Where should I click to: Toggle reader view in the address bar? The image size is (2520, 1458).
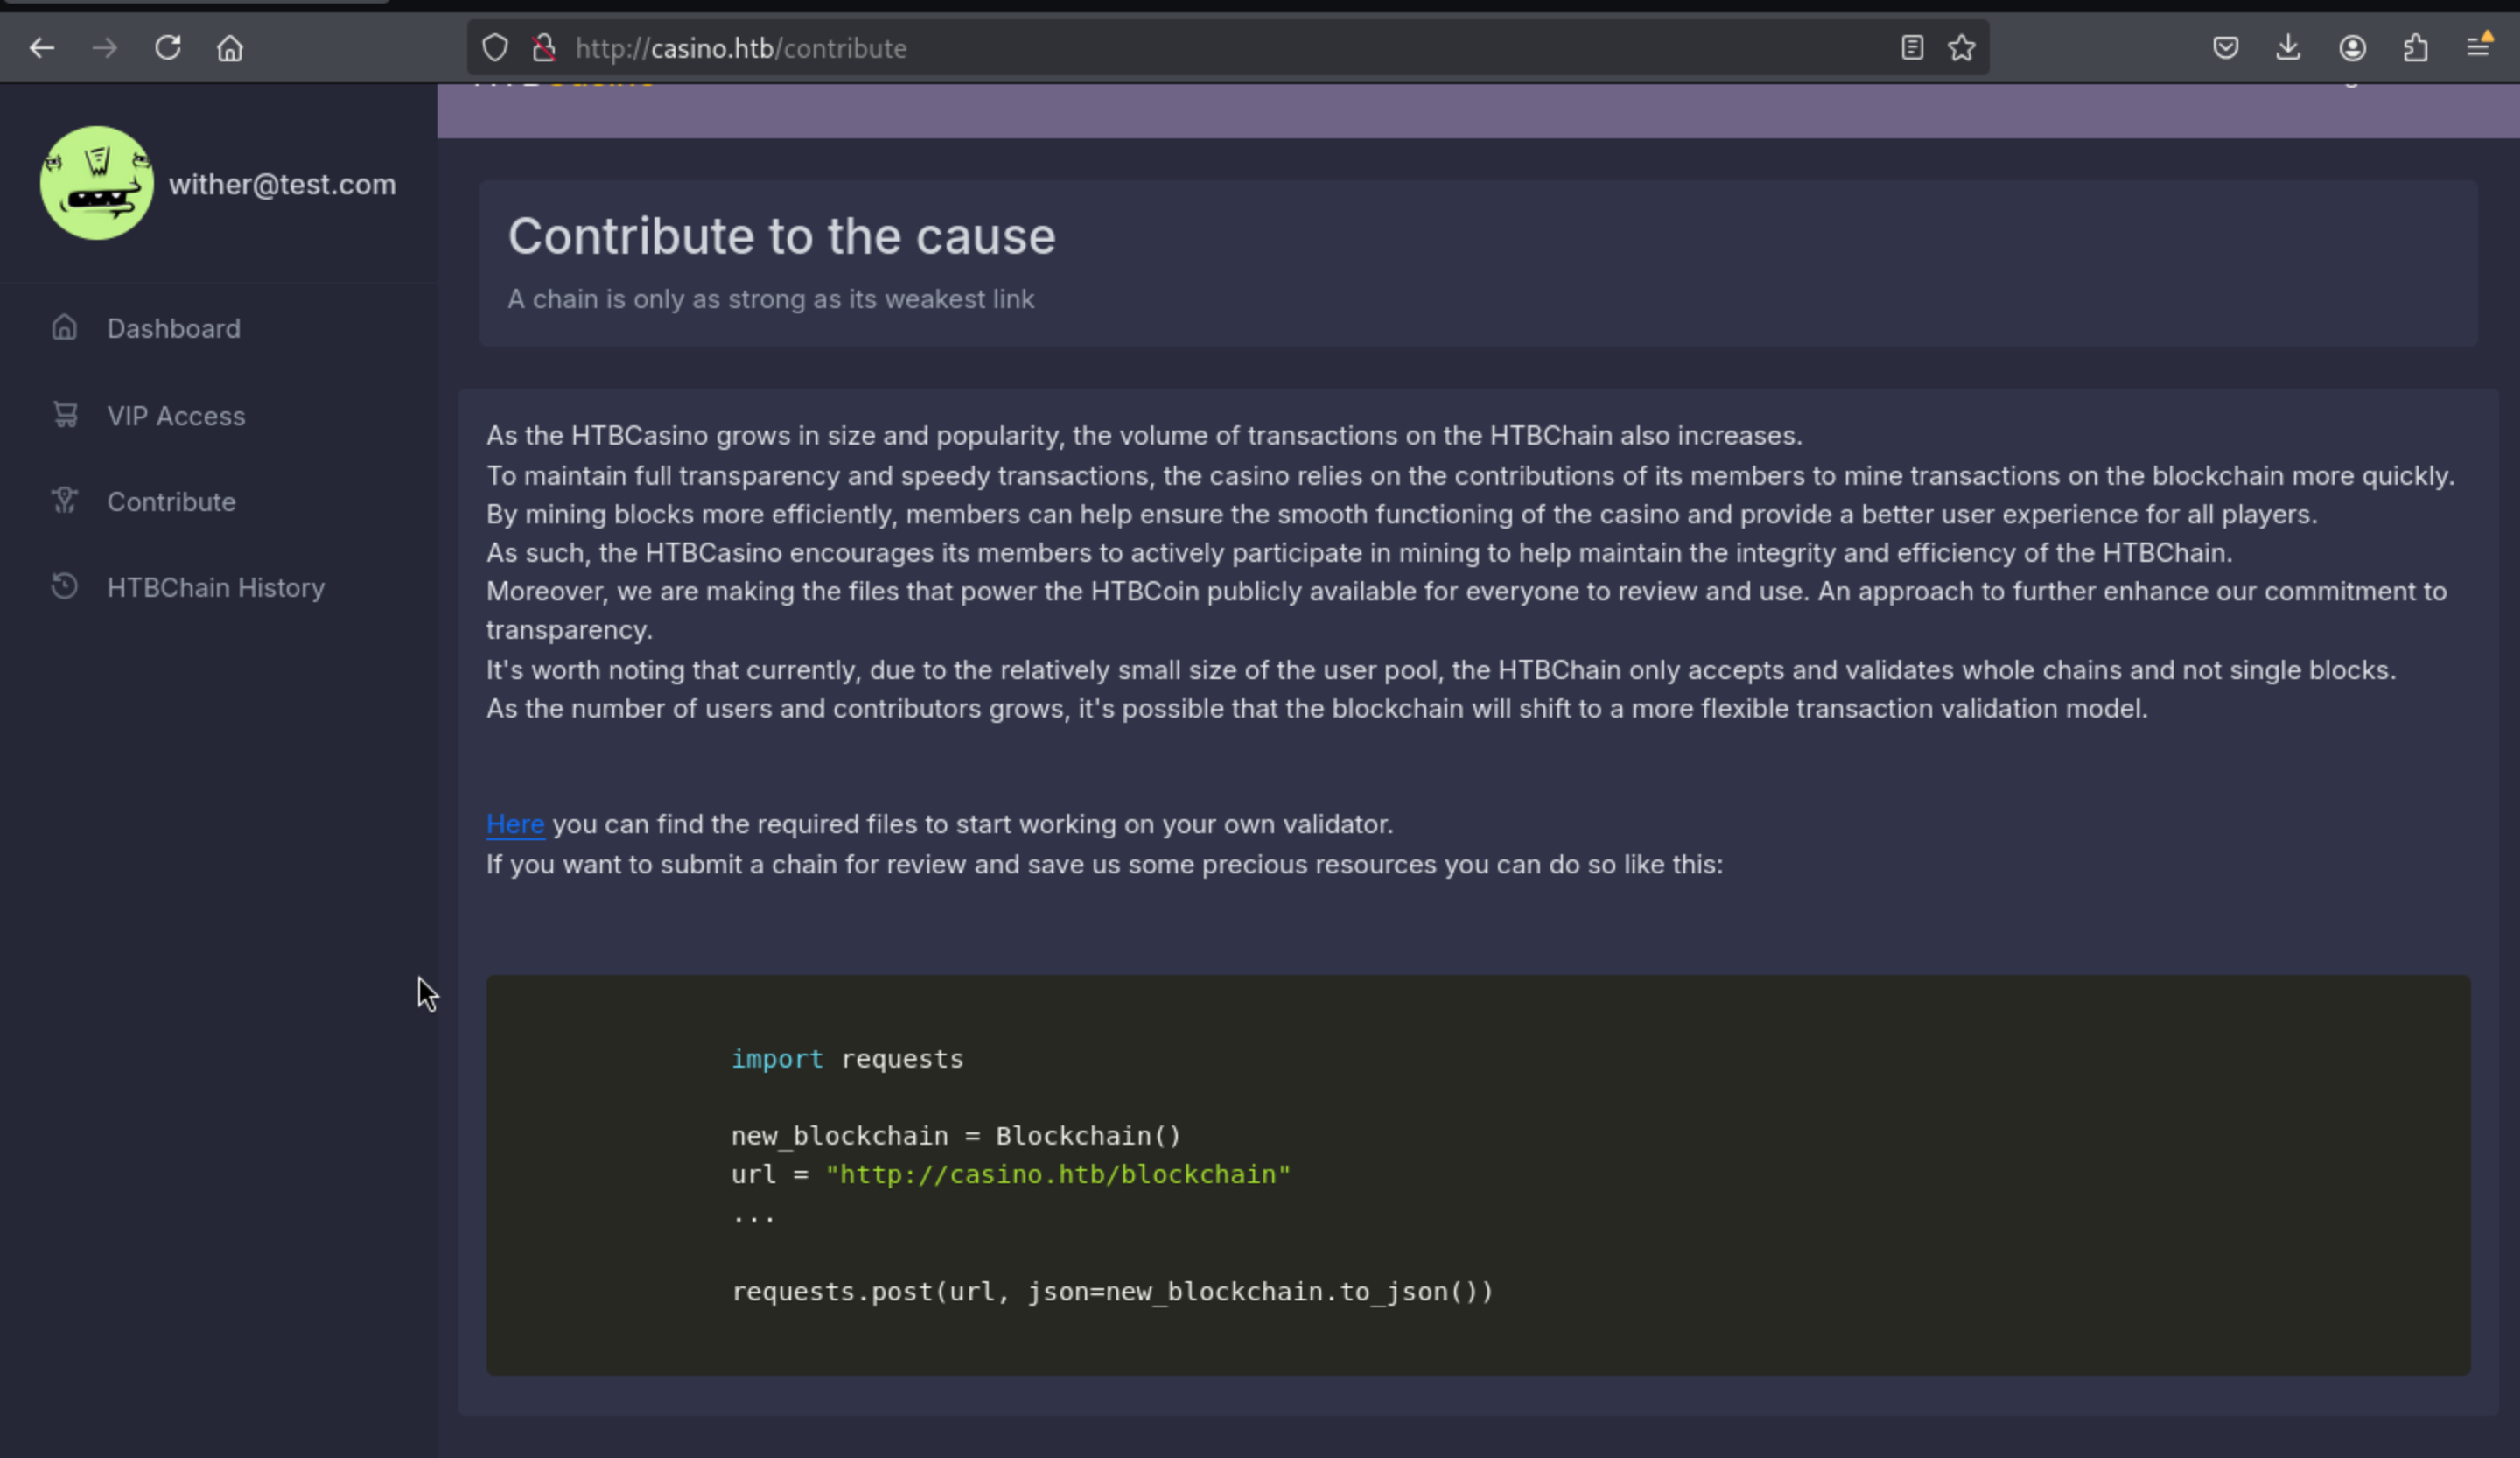(x=1911, y=47)
